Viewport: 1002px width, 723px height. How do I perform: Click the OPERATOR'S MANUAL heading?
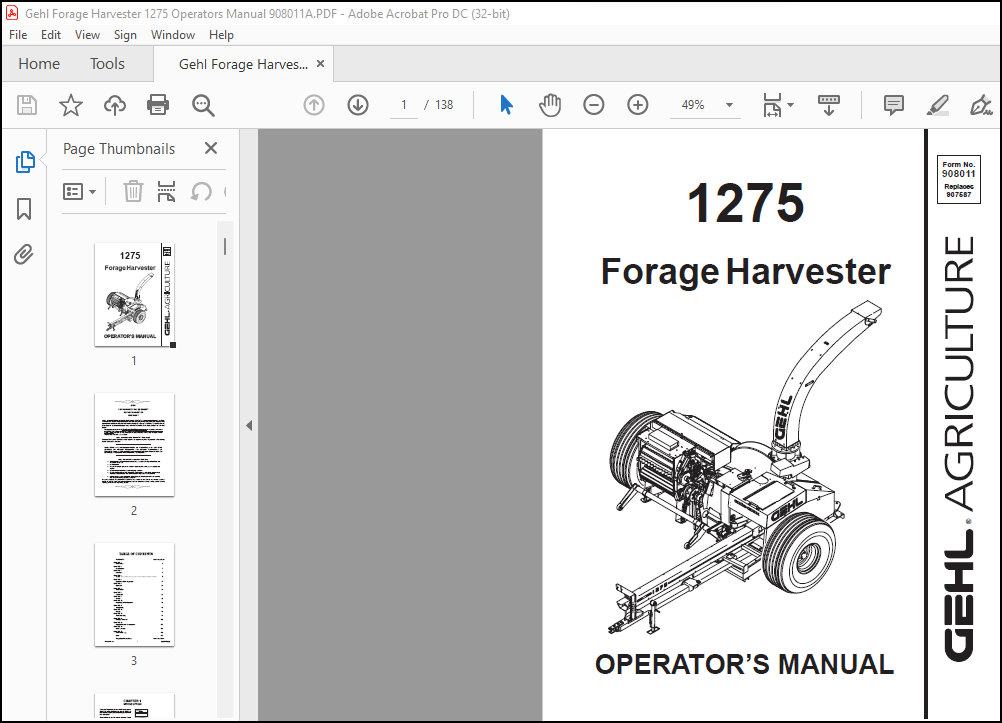pos(744,665)
